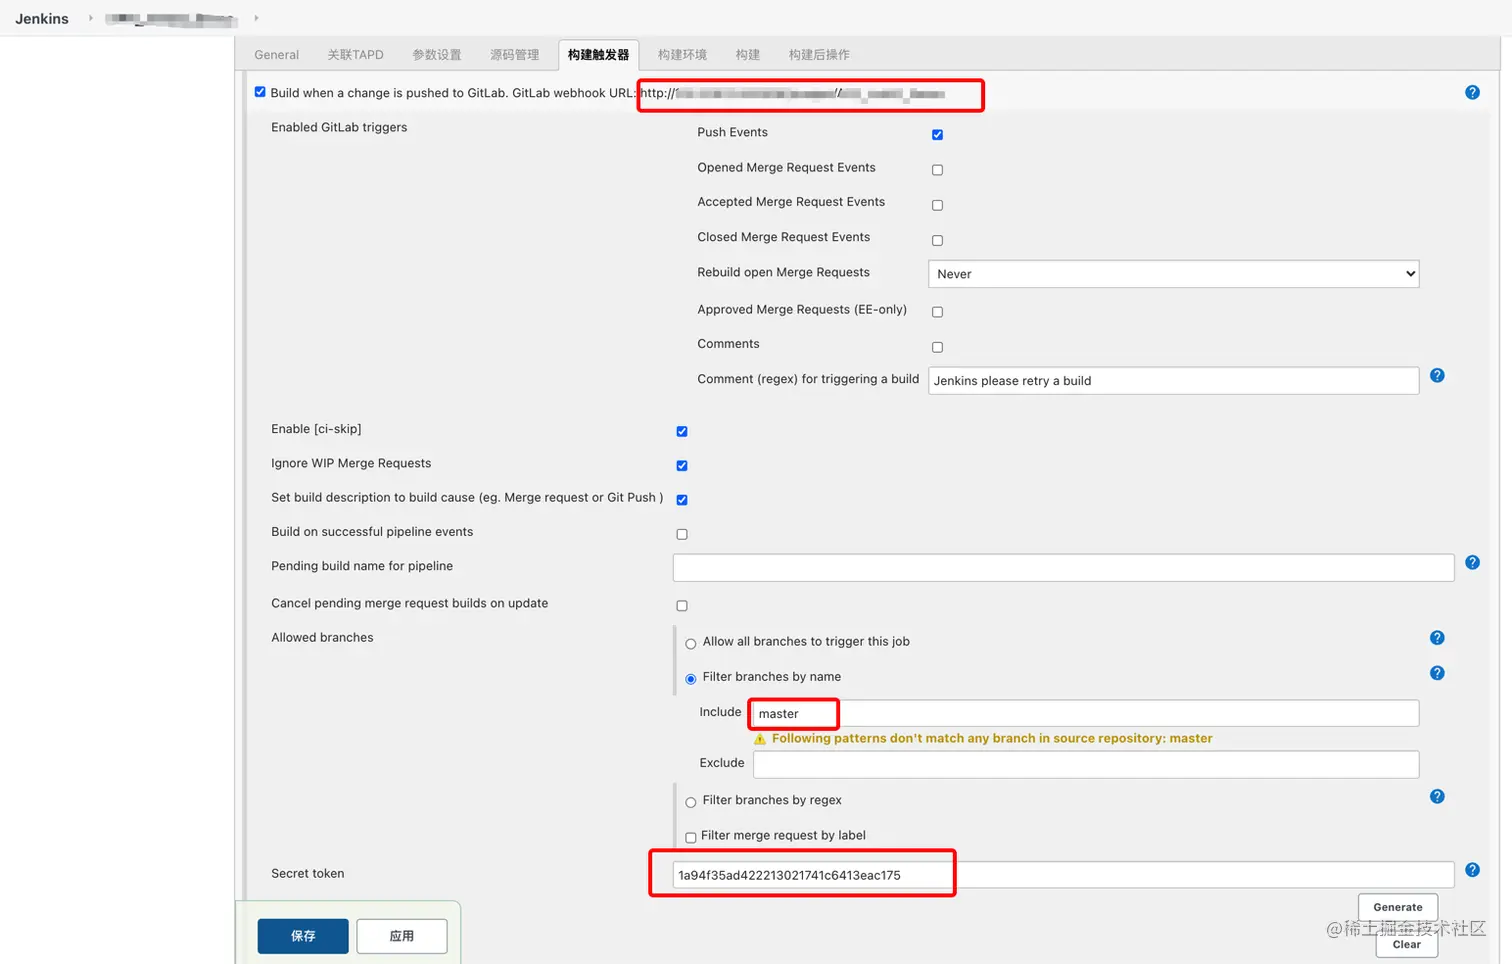Click the branch pattern warning message
Image resolution: width=1512 pixels, height=964 pixels.
coord(992,739)
